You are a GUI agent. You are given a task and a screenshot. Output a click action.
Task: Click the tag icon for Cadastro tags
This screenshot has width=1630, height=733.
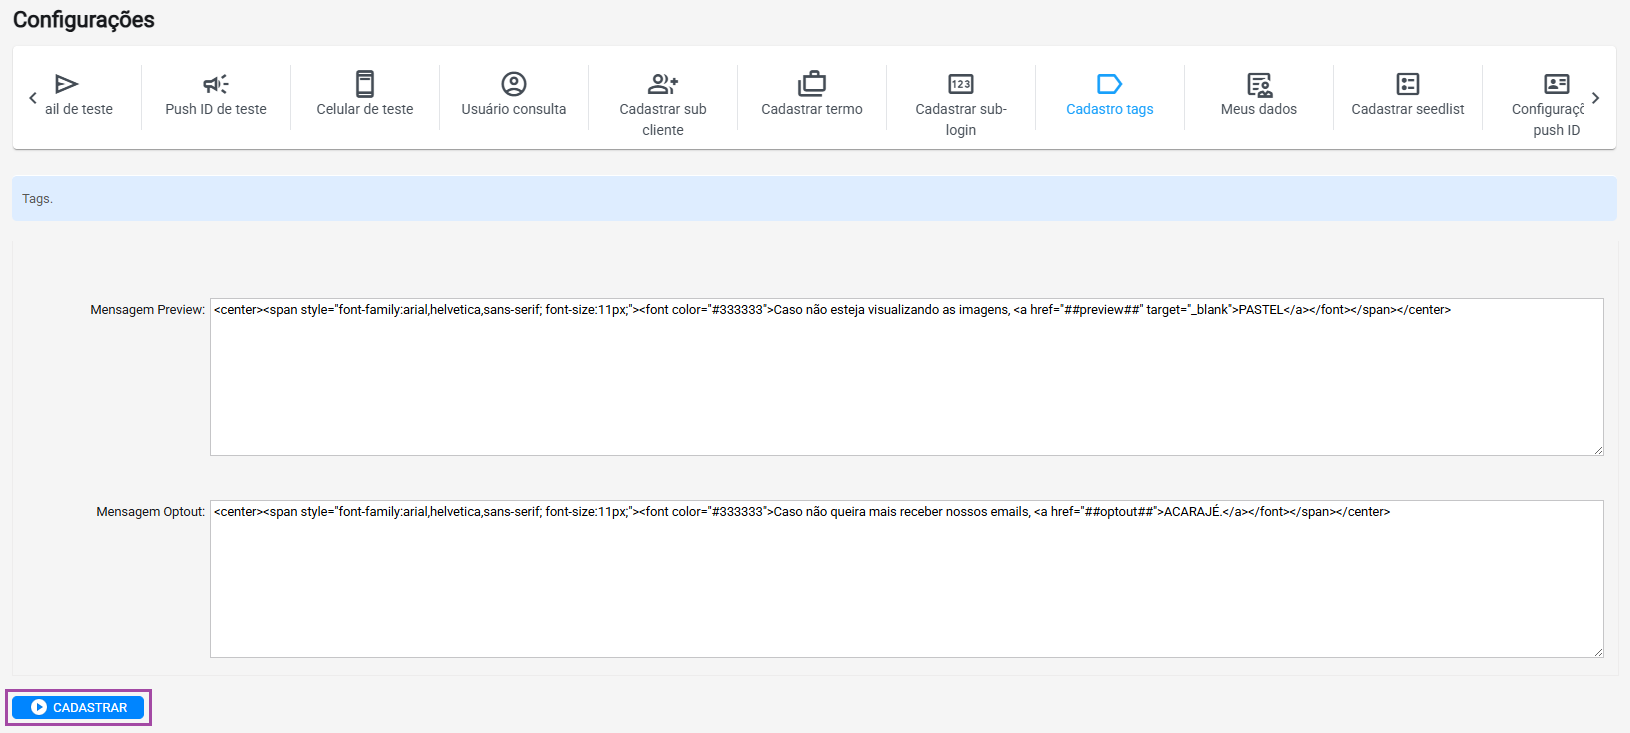coord(1110,84)
